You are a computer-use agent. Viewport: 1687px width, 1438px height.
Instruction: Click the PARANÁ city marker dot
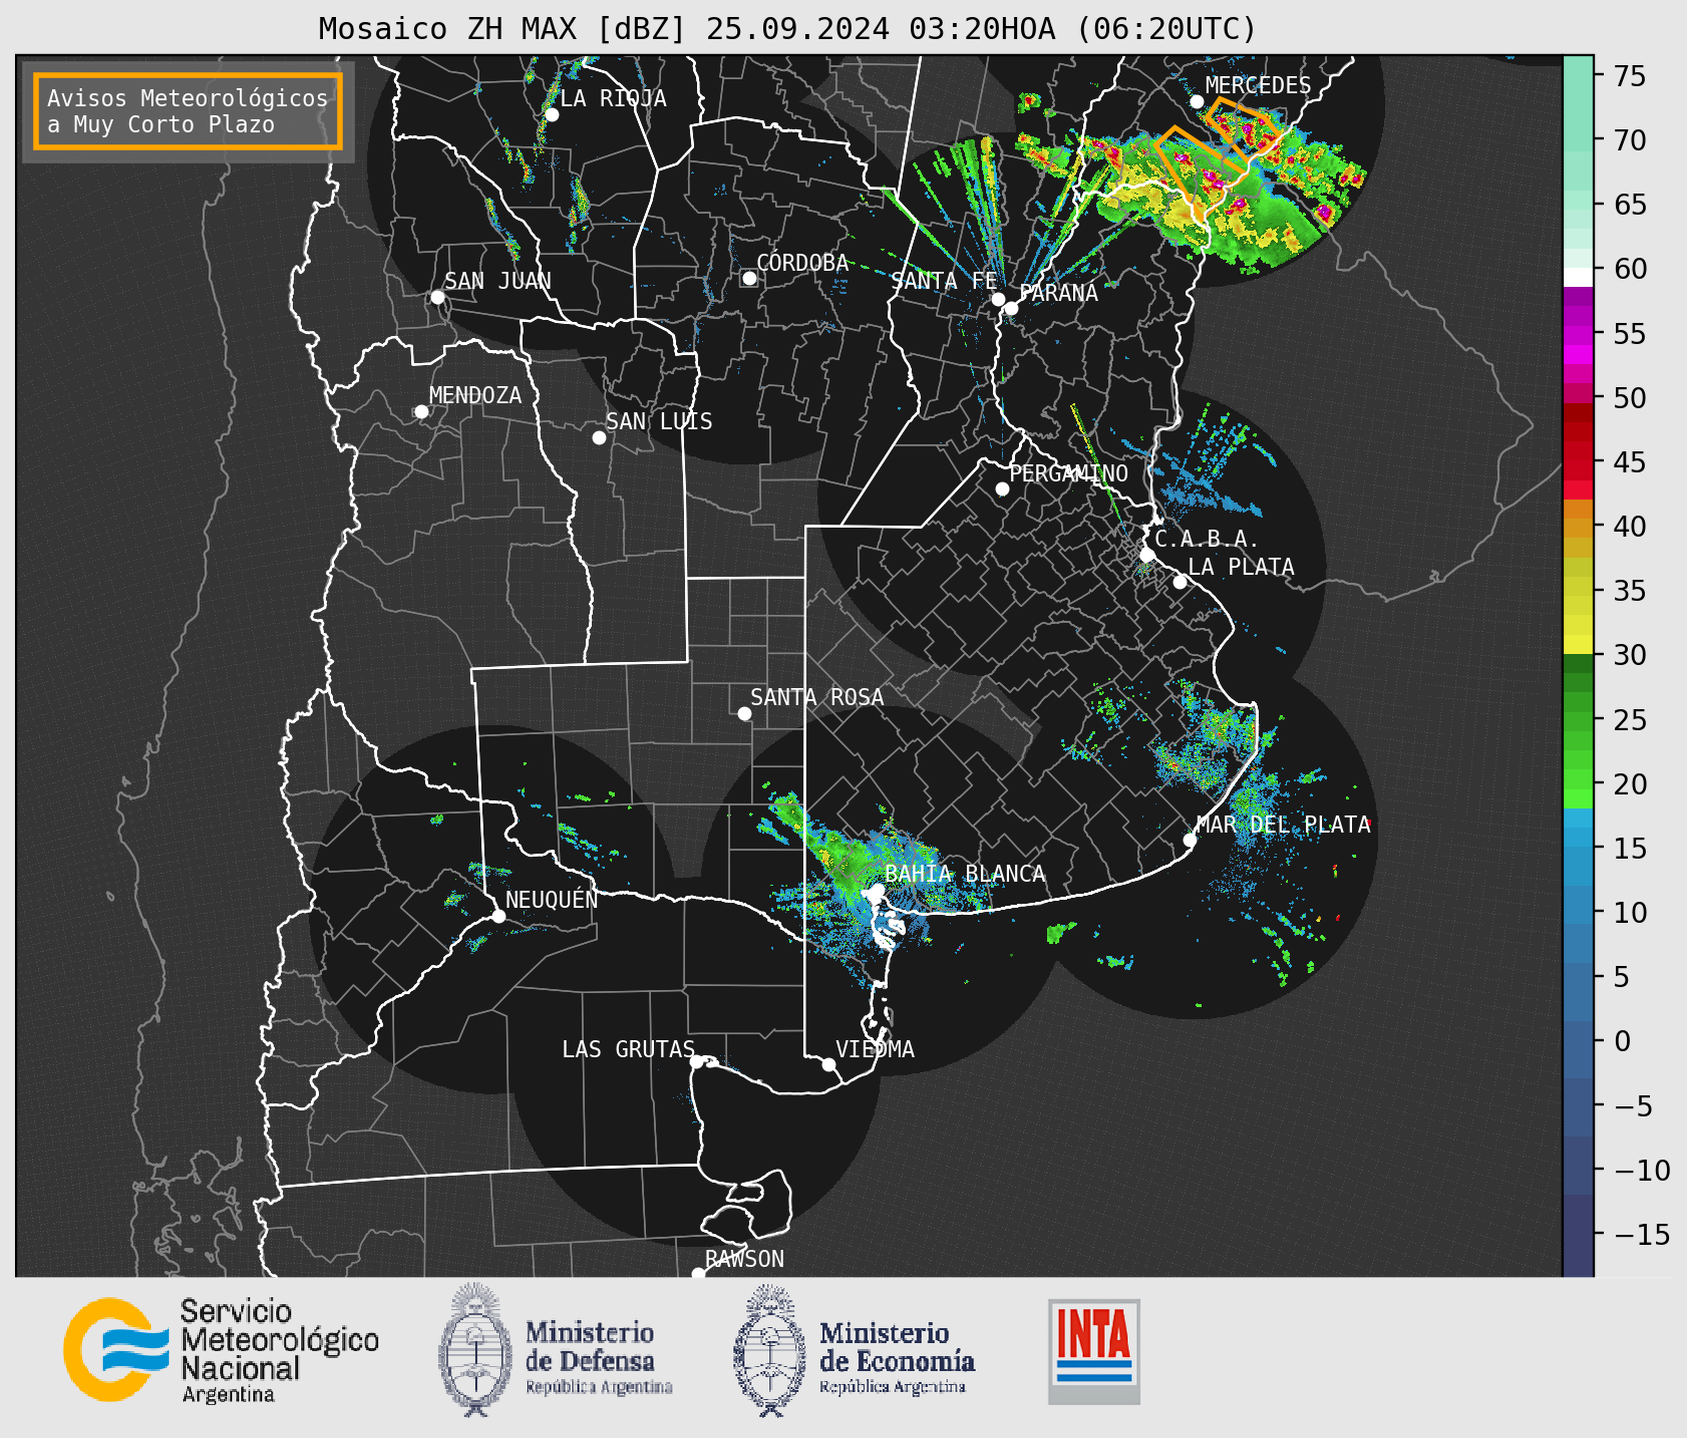[1011, 308]
